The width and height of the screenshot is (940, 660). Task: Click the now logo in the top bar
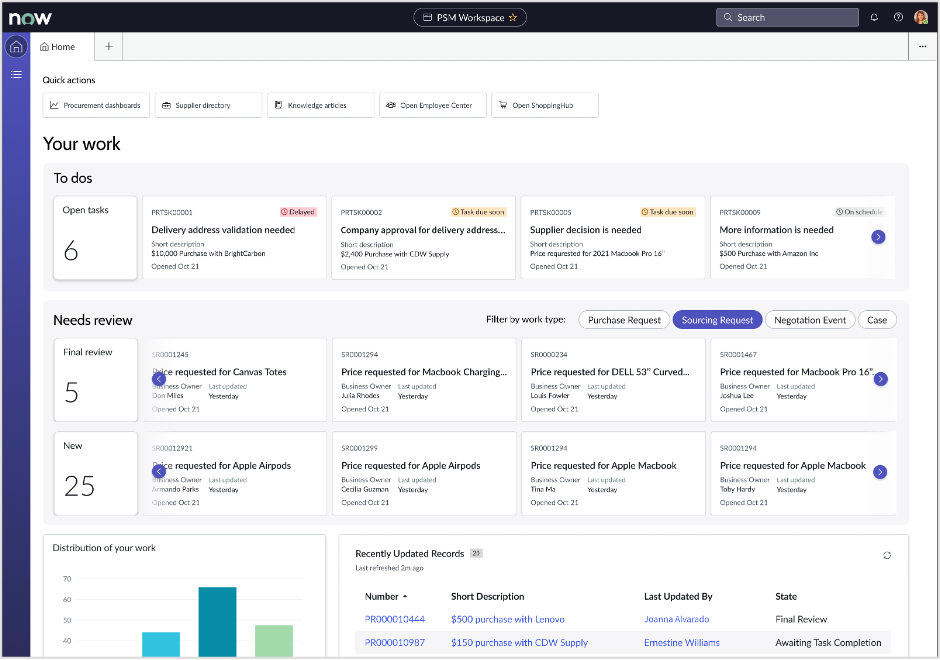[30, 17]
